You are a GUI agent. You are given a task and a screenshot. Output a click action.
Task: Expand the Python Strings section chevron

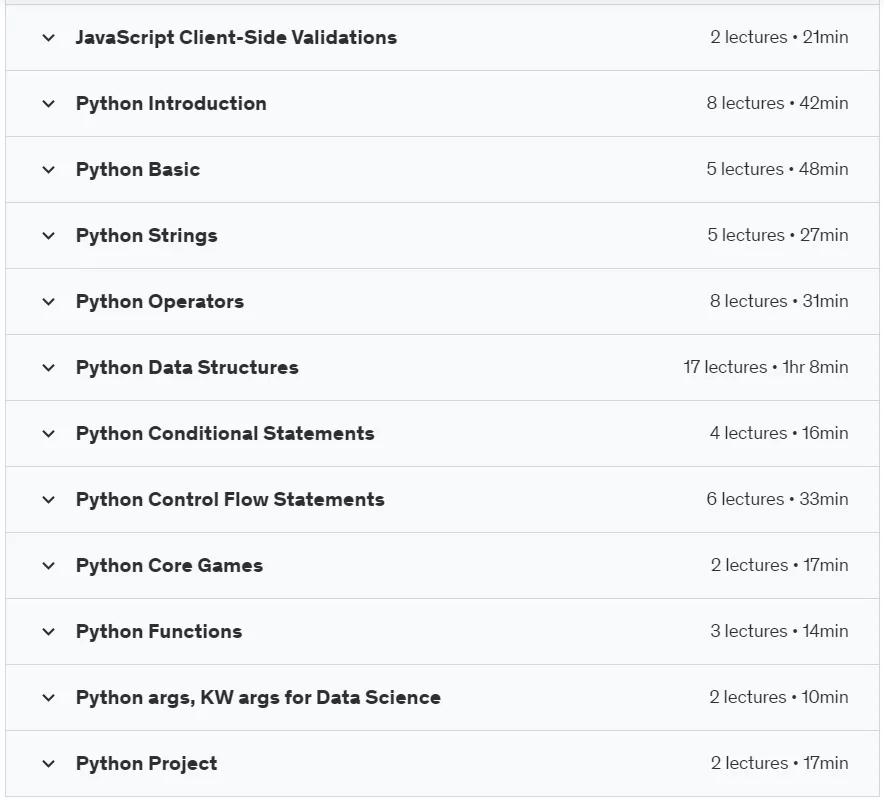click(48, 236)
